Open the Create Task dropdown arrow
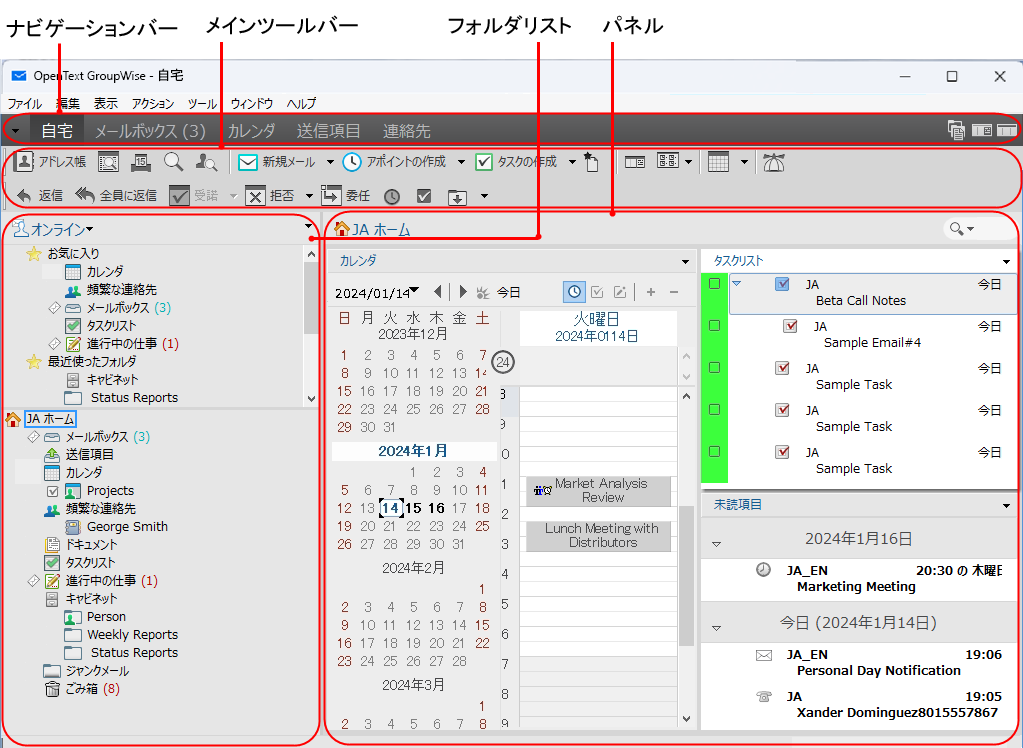The height and width of the screenshot is (748, 1023). [572, 163]
